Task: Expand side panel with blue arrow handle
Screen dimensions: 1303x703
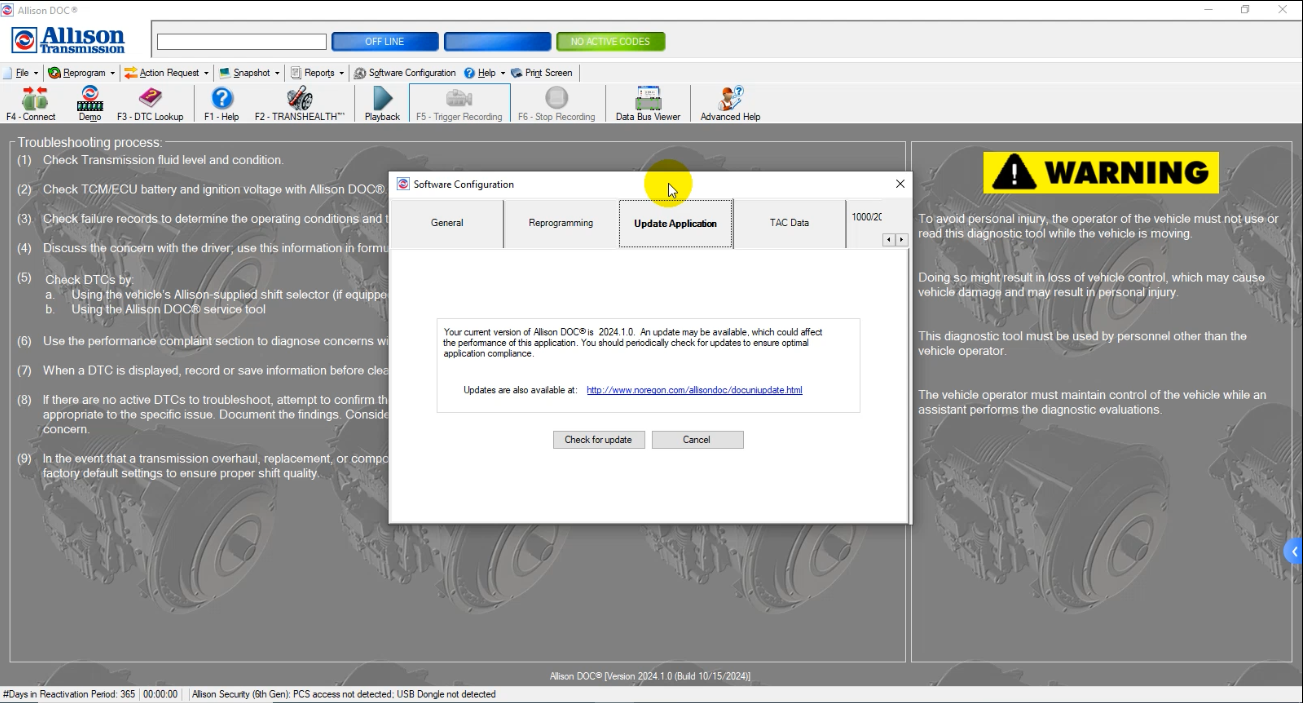Action: pos(1294,551)
